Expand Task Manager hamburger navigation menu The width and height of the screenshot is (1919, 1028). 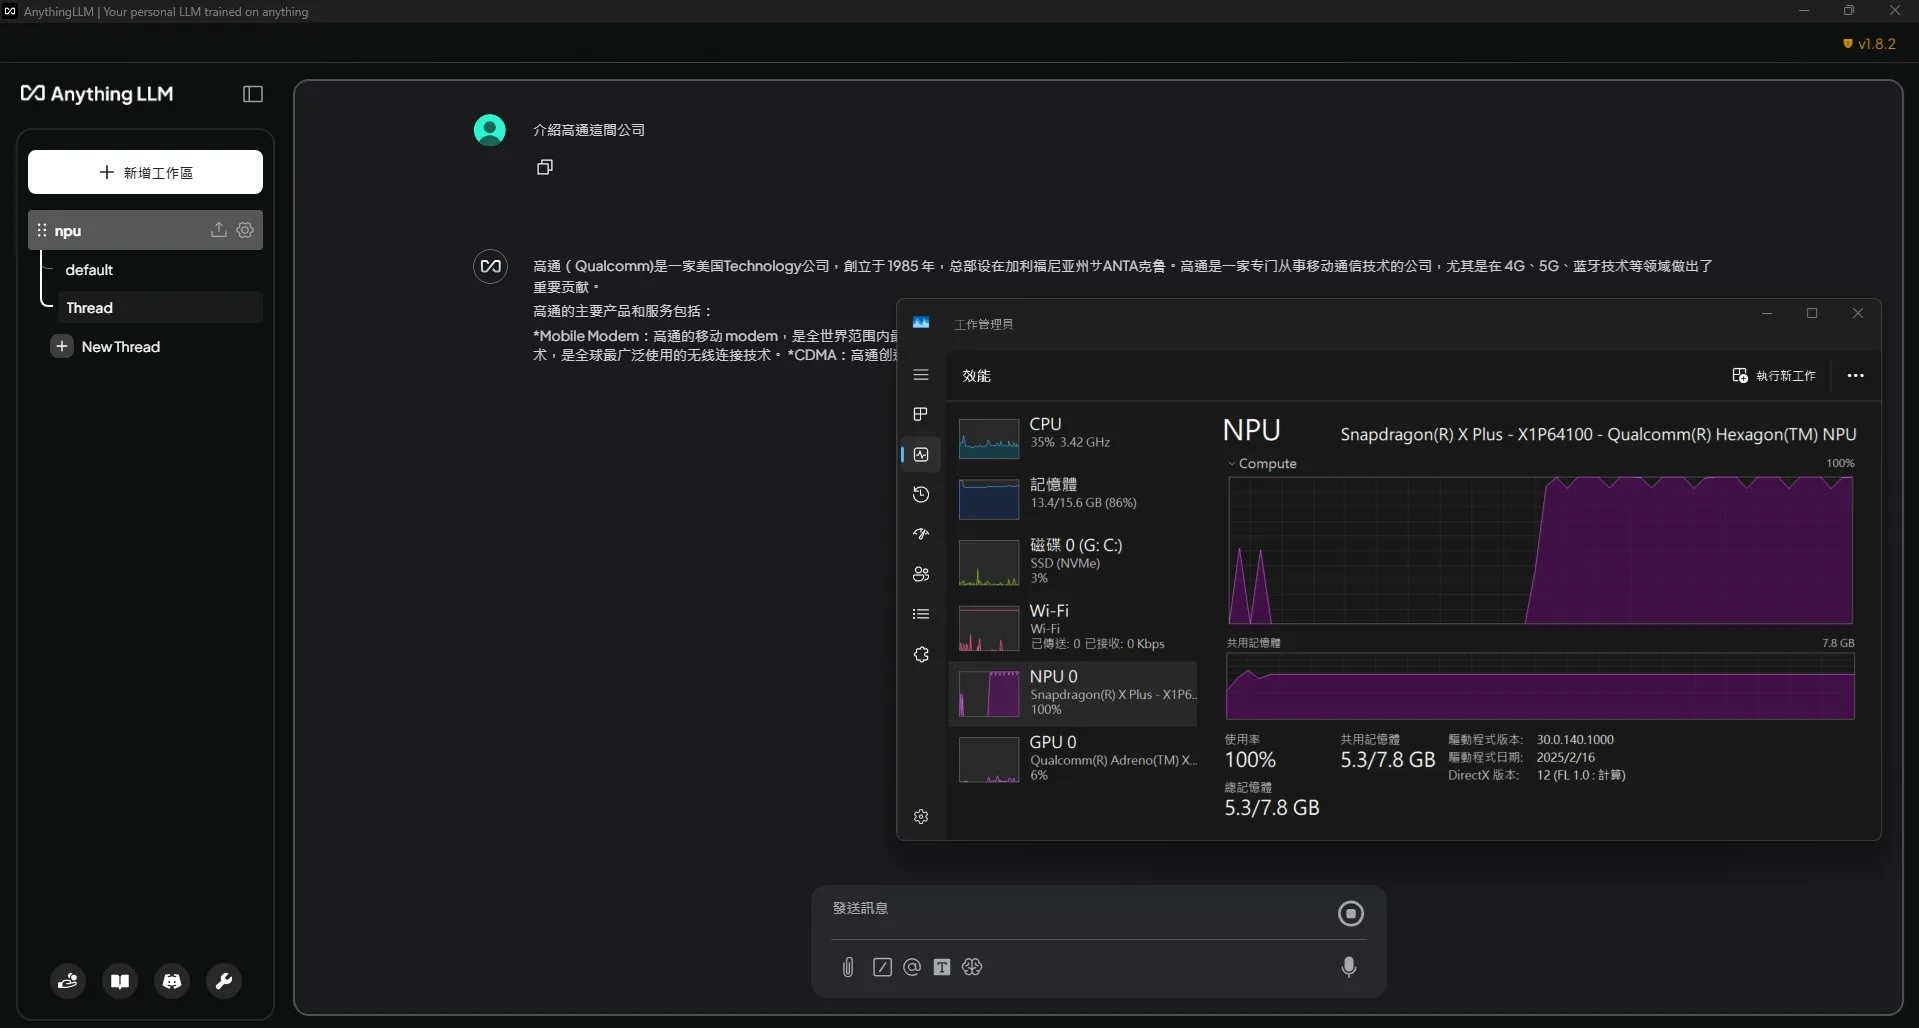(921, 375)
